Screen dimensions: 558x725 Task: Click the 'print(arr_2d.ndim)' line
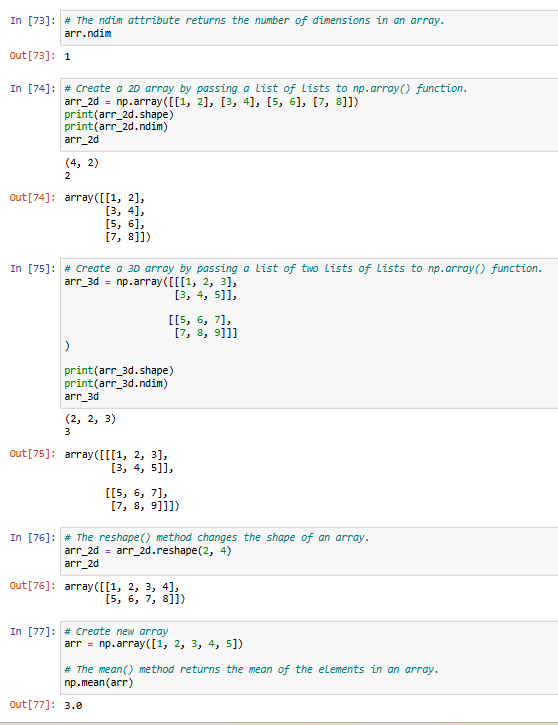(116, 126)
